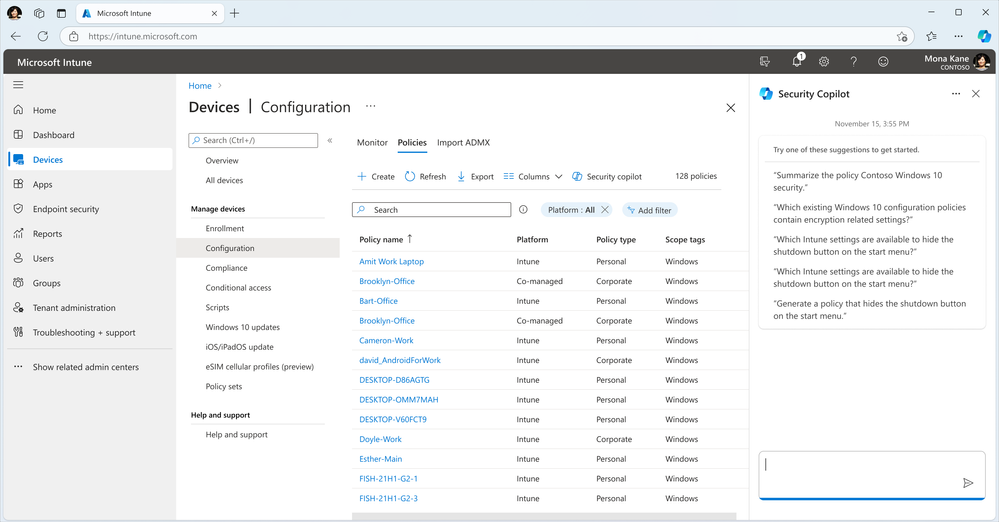The height and width of the screenshot is (522, 999).
Task: Export the policies list
Action: click(x=475, y=177)
